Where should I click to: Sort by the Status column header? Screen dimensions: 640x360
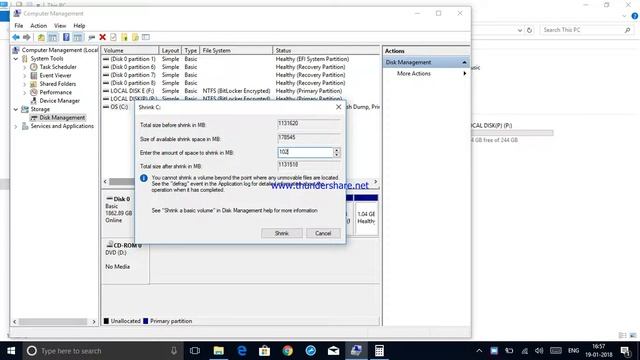pyautogui.click(x=326, y=50)
